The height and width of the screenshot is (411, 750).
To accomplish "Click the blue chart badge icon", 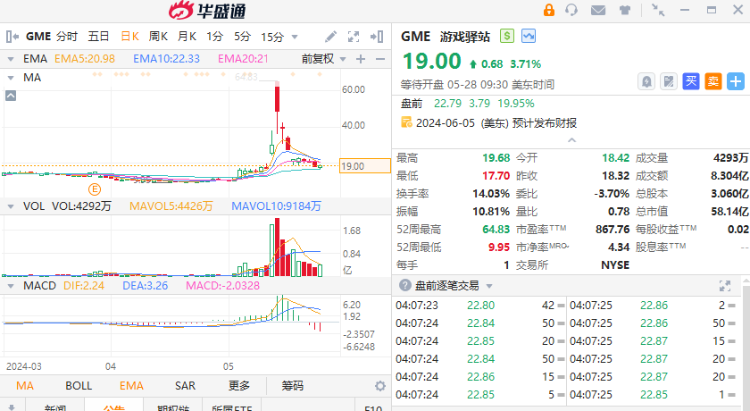I will click(529, 36).
